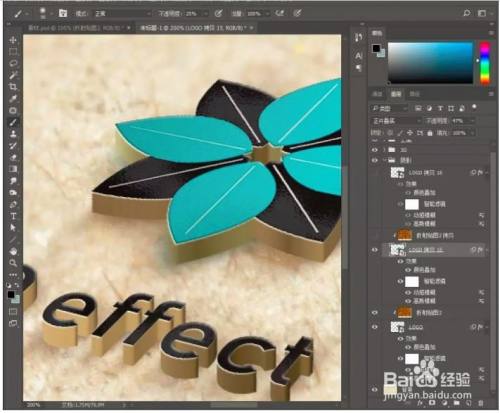This screenshot has height=413, width=500.
Task: Click smart filter mask thumbnail of LOGO copy 10
Action: (x=412, y=204)
